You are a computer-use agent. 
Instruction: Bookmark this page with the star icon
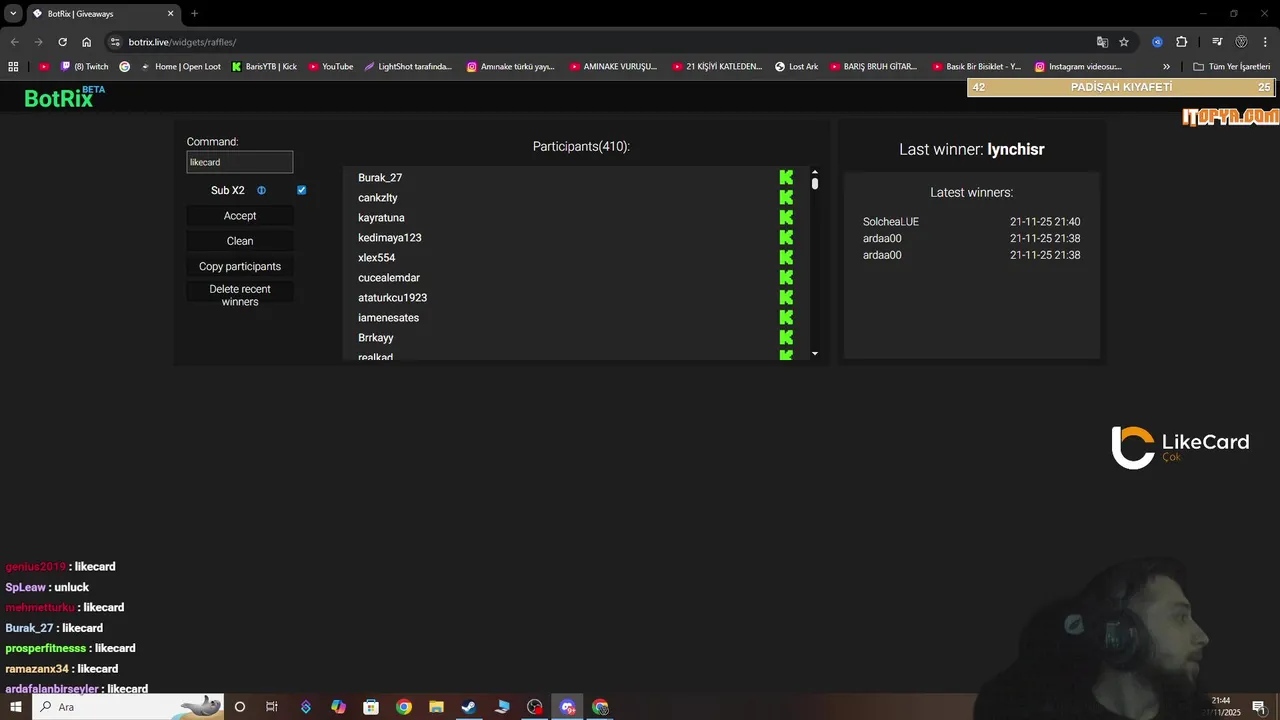coord(1124,42)
